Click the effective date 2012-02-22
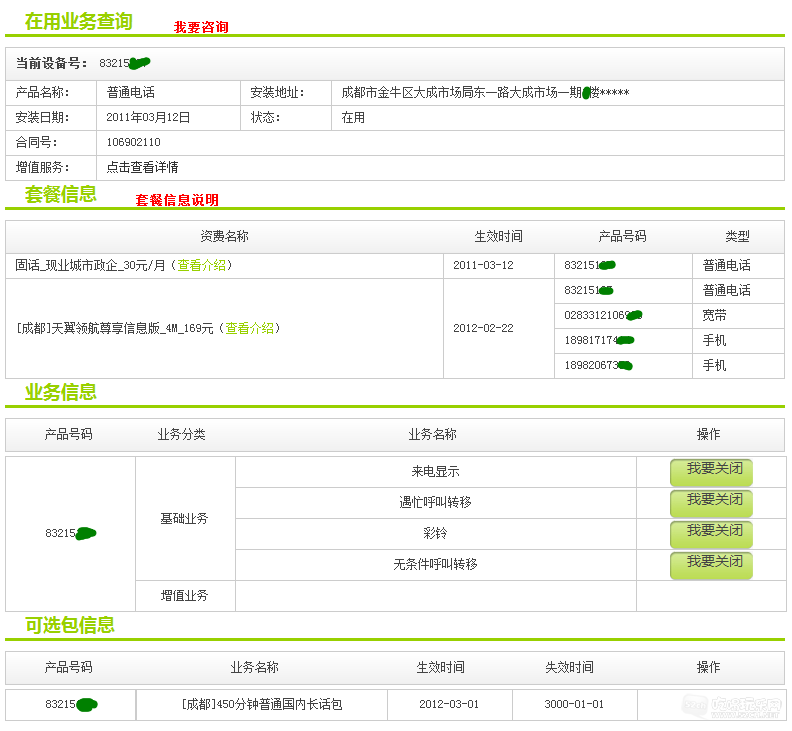The height and width of the screenshot is (731, 792). [483, 328]
